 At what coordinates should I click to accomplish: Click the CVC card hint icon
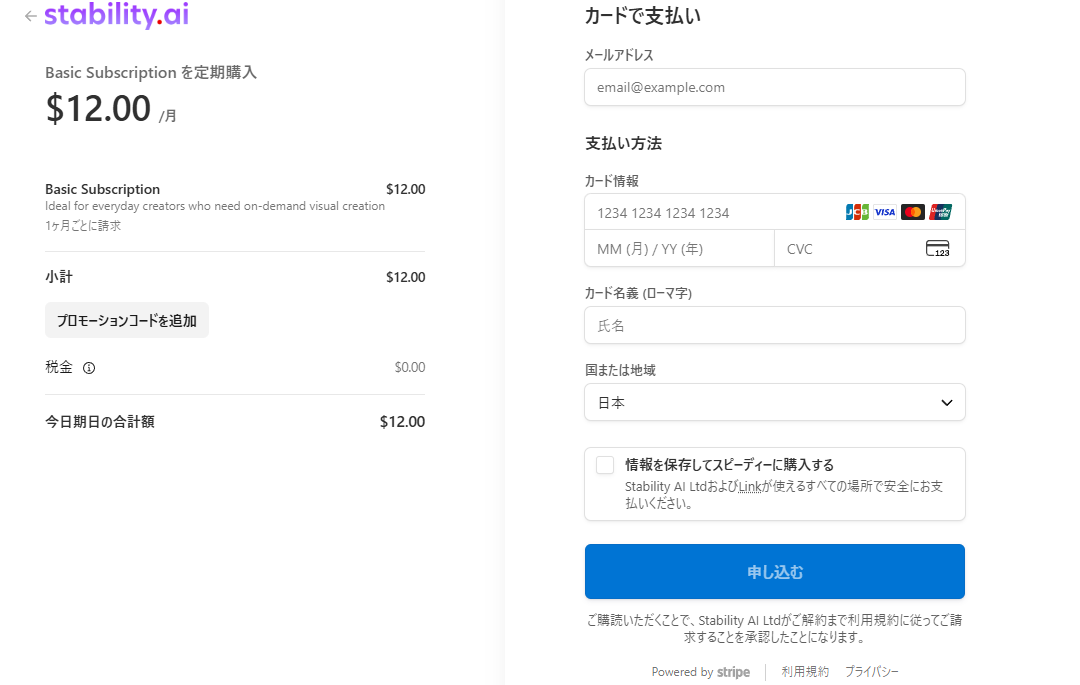pyautogui.click(x=937, y=249)
